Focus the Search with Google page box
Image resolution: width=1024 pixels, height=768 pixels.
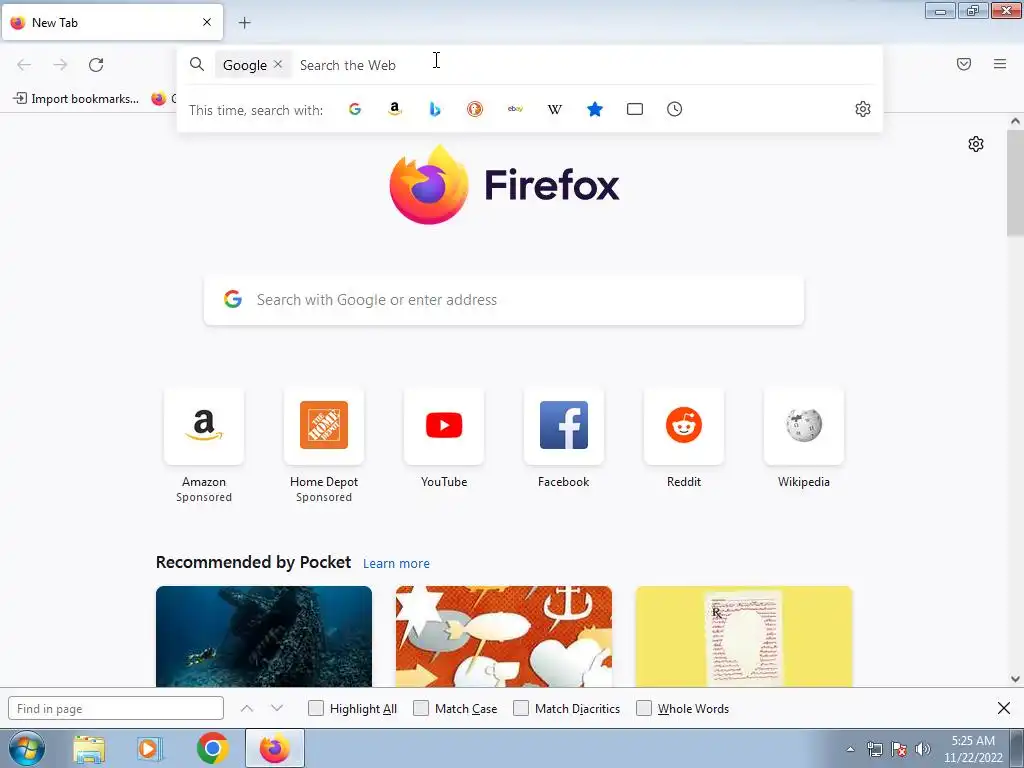click(x=504, y=300)
